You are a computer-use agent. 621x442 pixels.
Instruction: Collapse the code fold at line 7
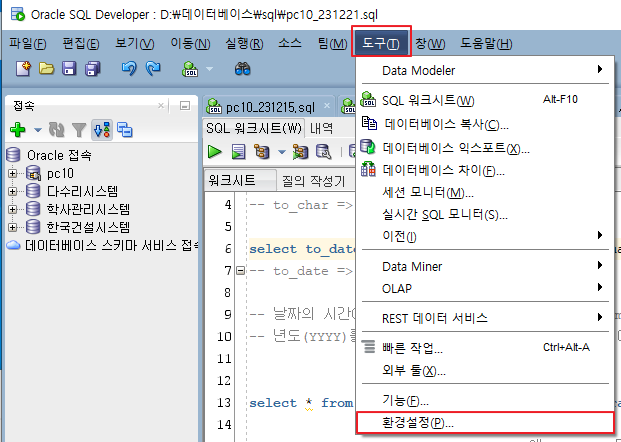click(x=240, y=271)
